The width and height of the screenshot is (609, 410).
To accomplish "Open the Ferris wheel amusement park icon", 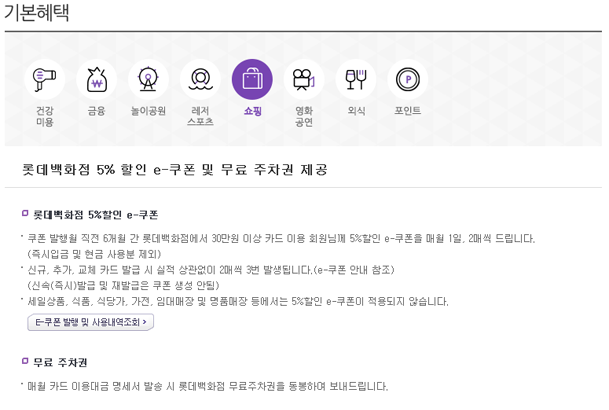I will 149,79.
